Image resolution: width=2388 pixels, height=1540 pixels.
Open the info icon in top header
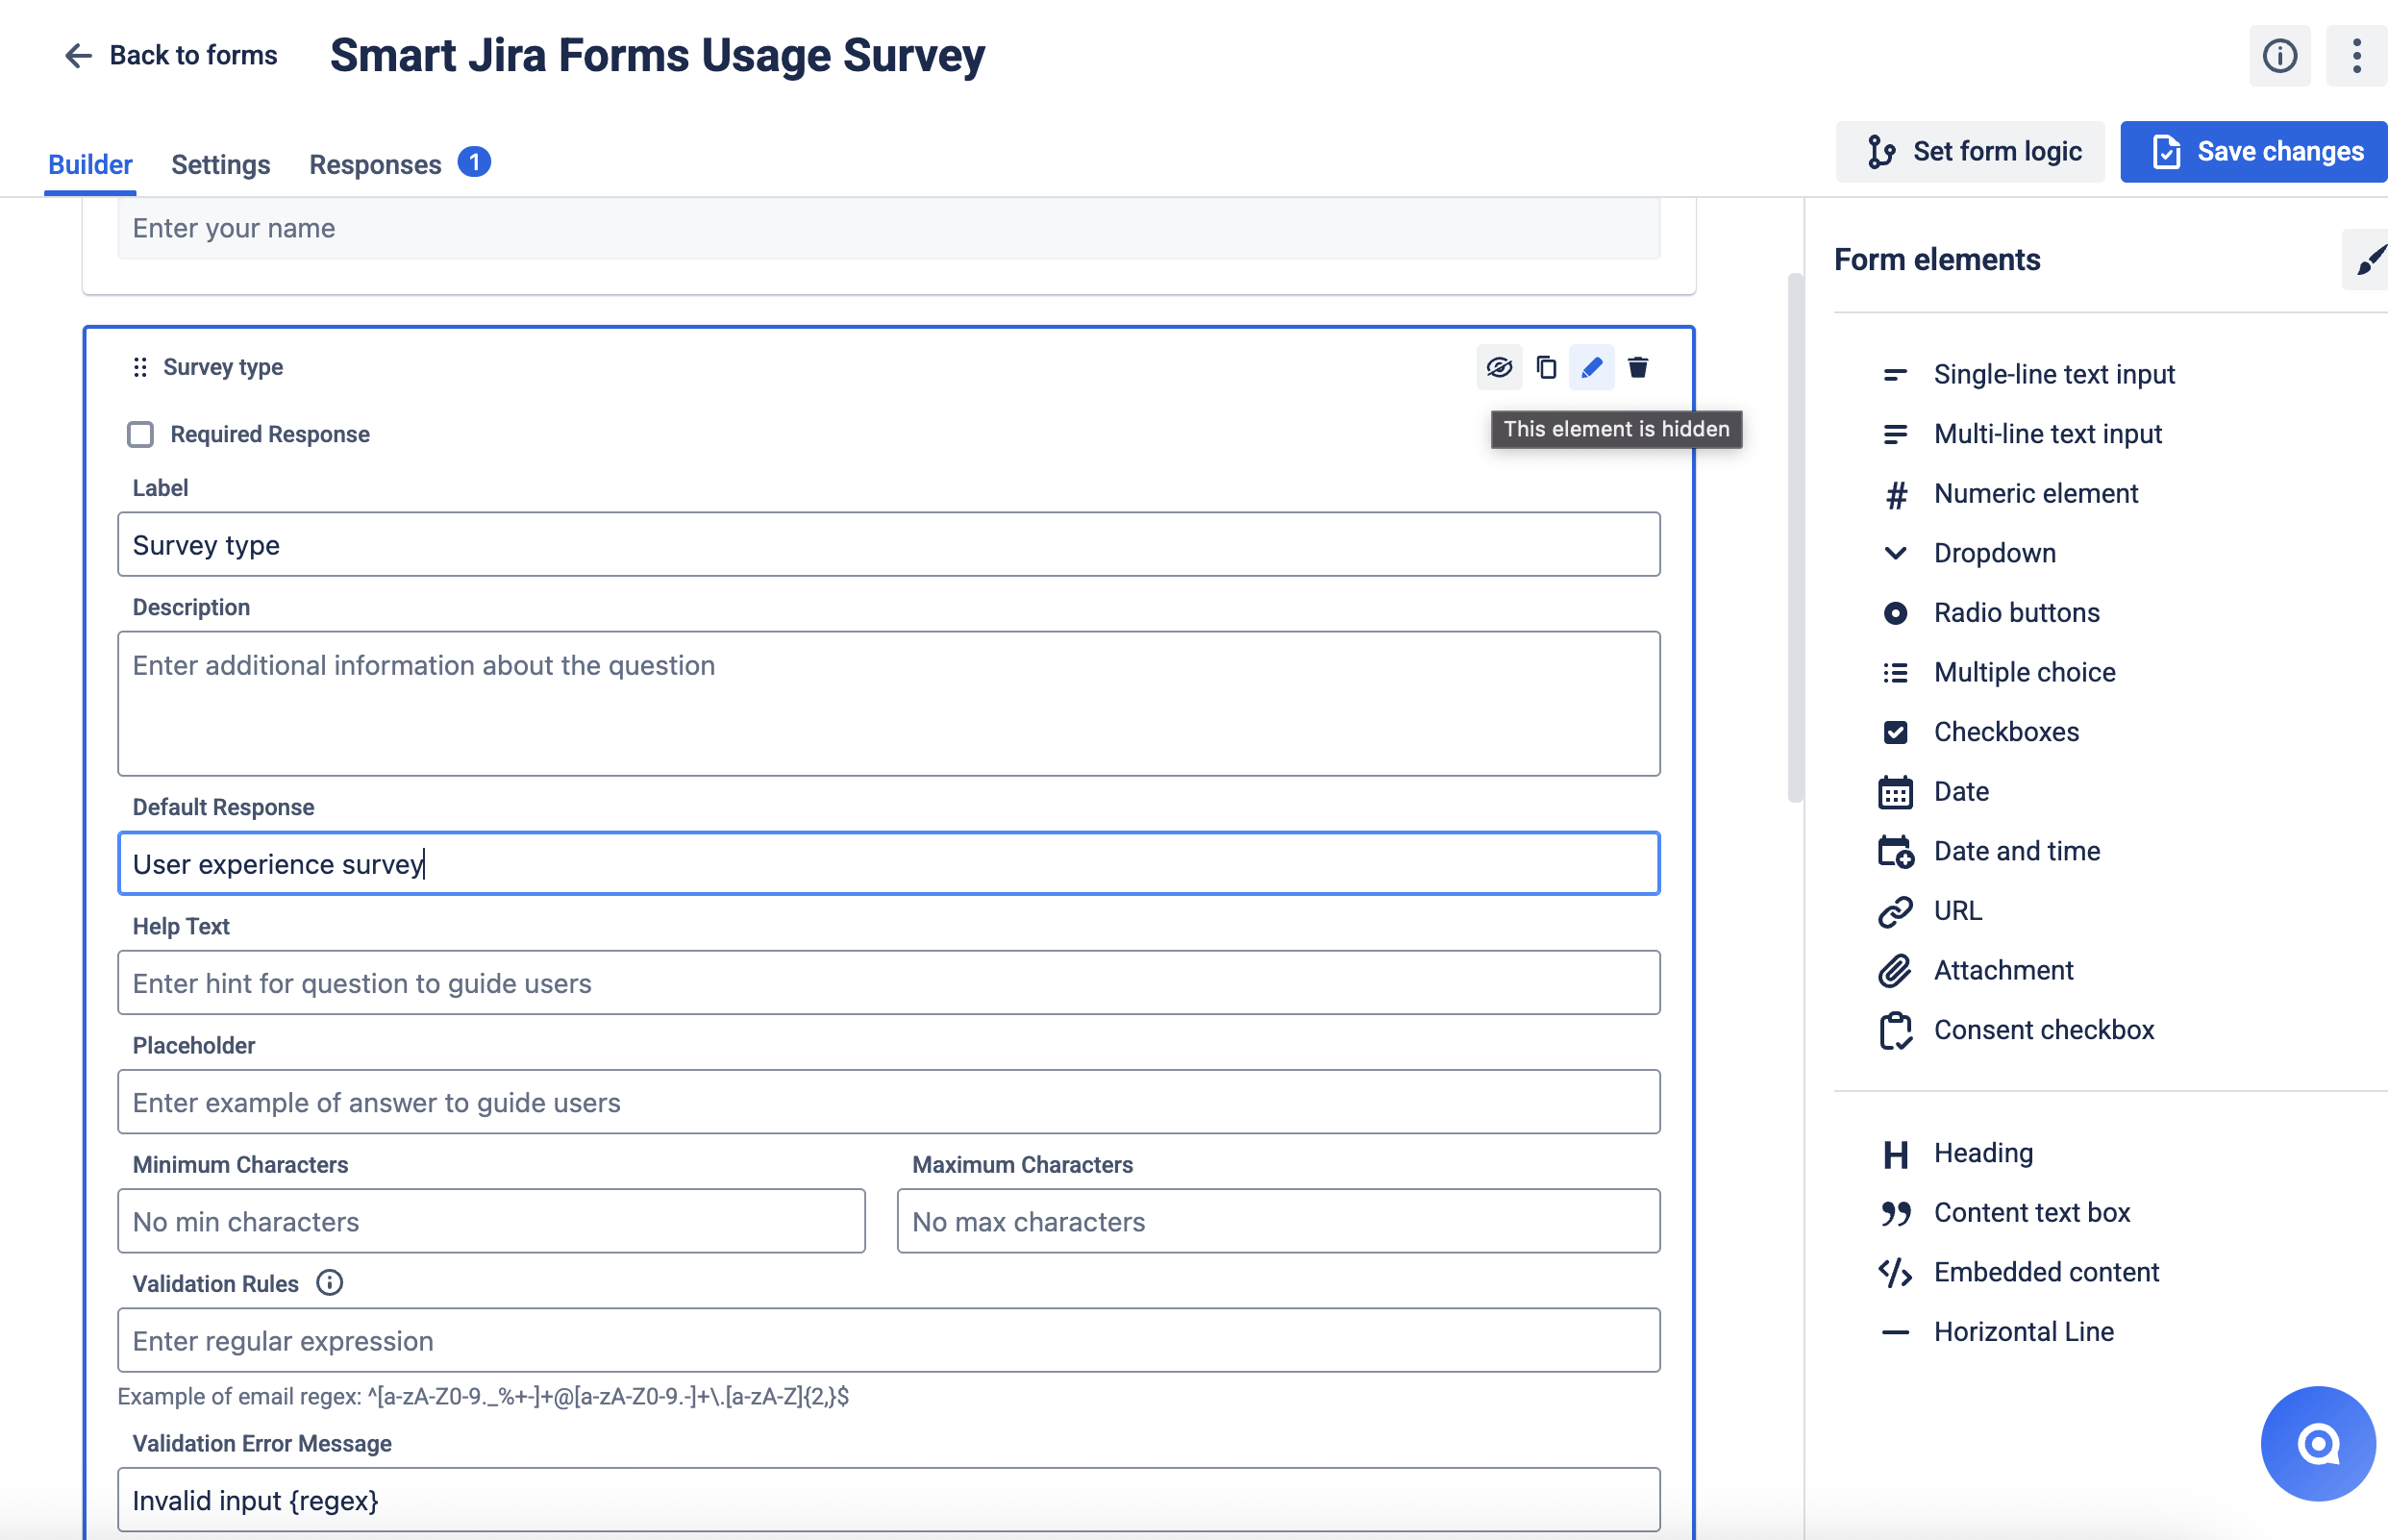[2279, 56]
